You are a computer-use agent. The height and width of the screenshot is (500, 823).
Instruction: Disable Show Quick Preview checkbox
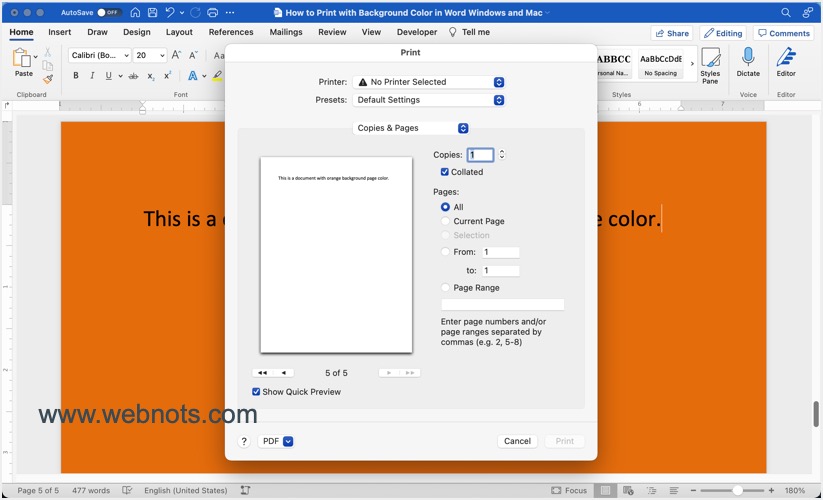[x=257, y=392]
